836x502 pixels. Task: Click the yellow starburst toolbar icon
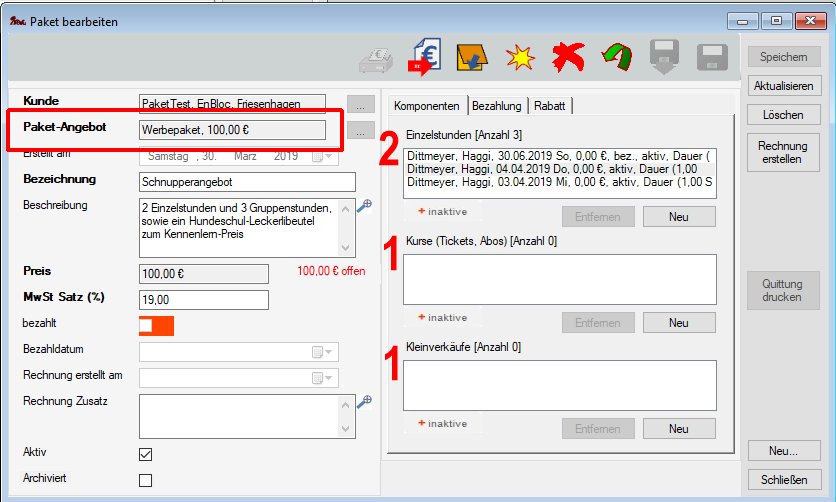click(519, 58)
